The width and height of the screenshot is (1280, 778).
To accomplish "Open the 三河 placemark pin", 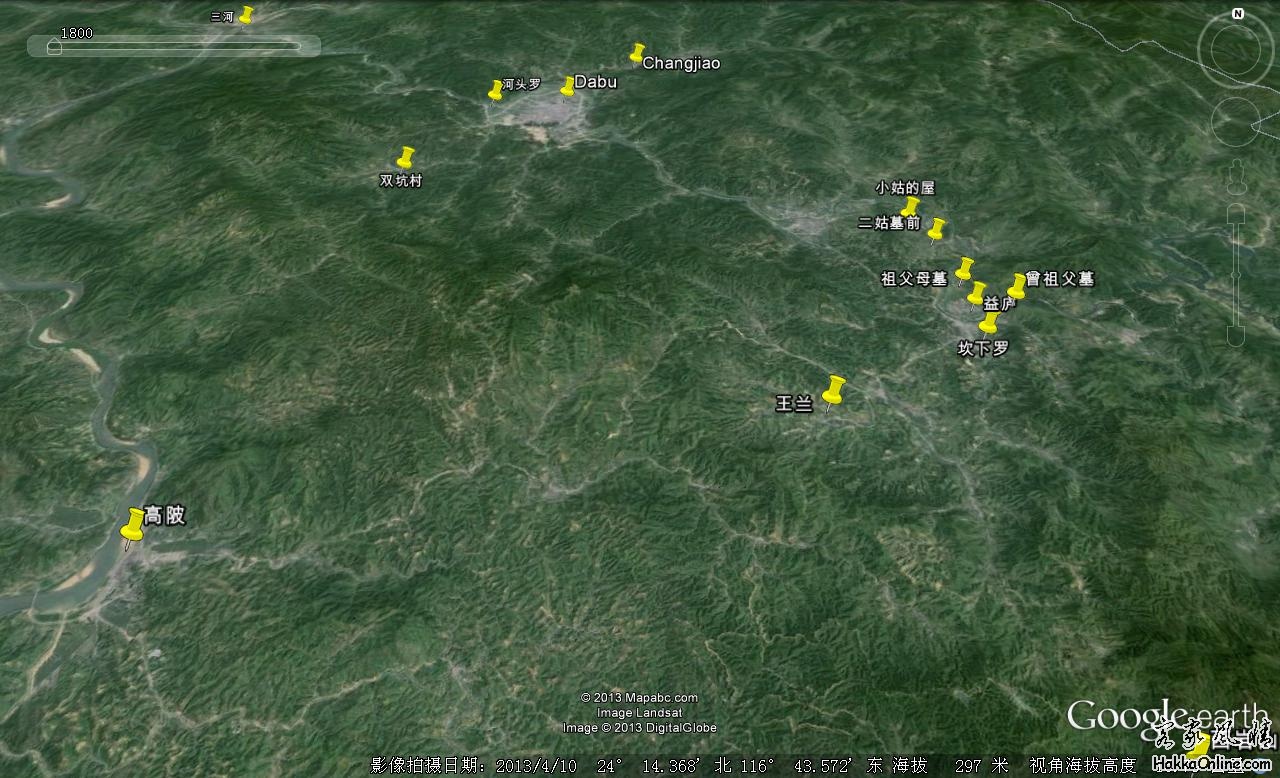I will coord(246,15).
